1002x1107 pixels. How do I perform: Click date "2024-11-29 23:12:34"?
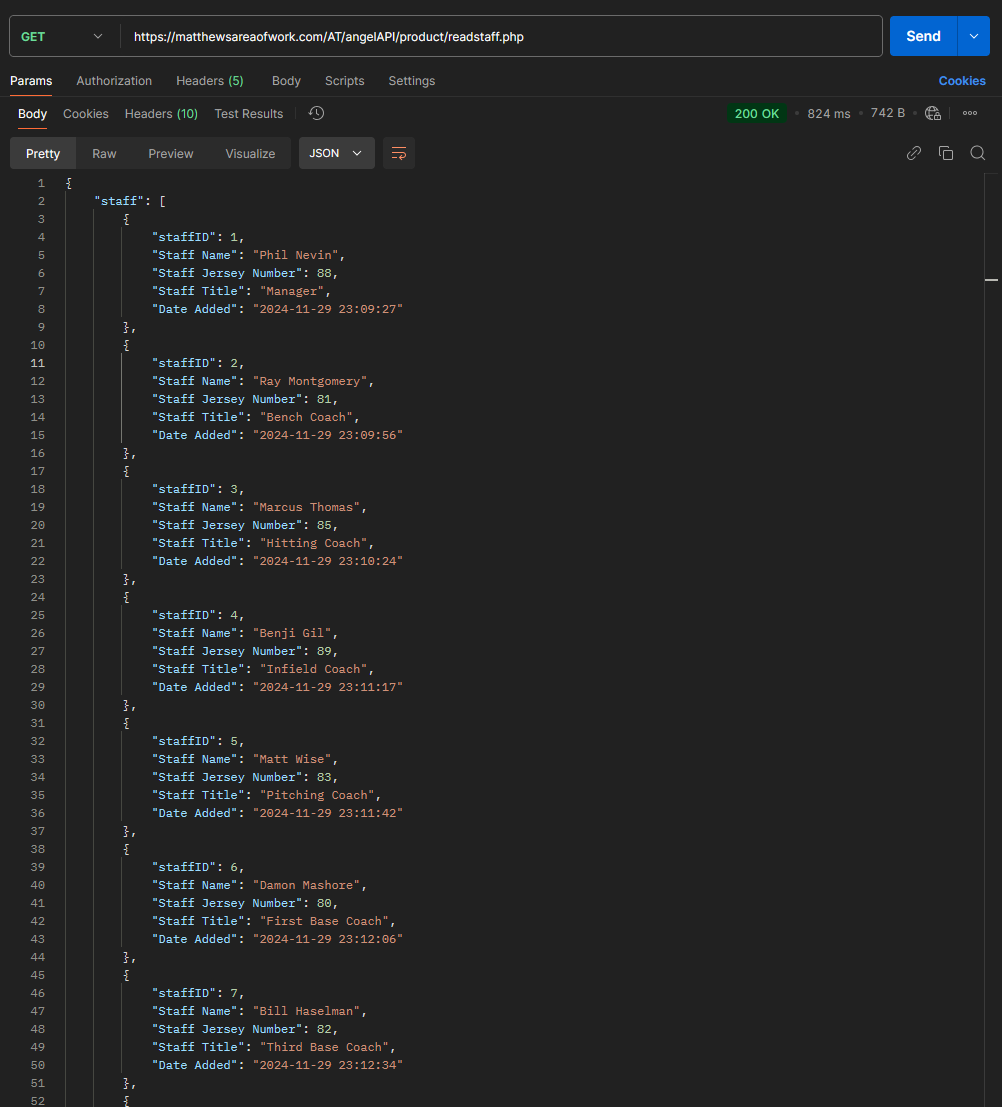click(328, 1065)
